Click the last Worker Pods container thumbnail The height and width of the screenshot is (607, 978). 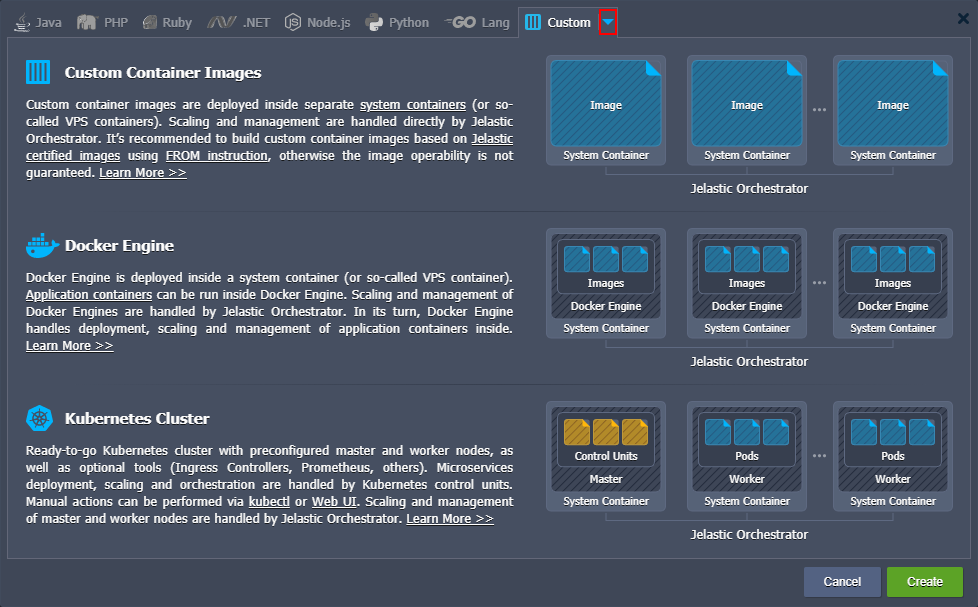coord(893,456)
